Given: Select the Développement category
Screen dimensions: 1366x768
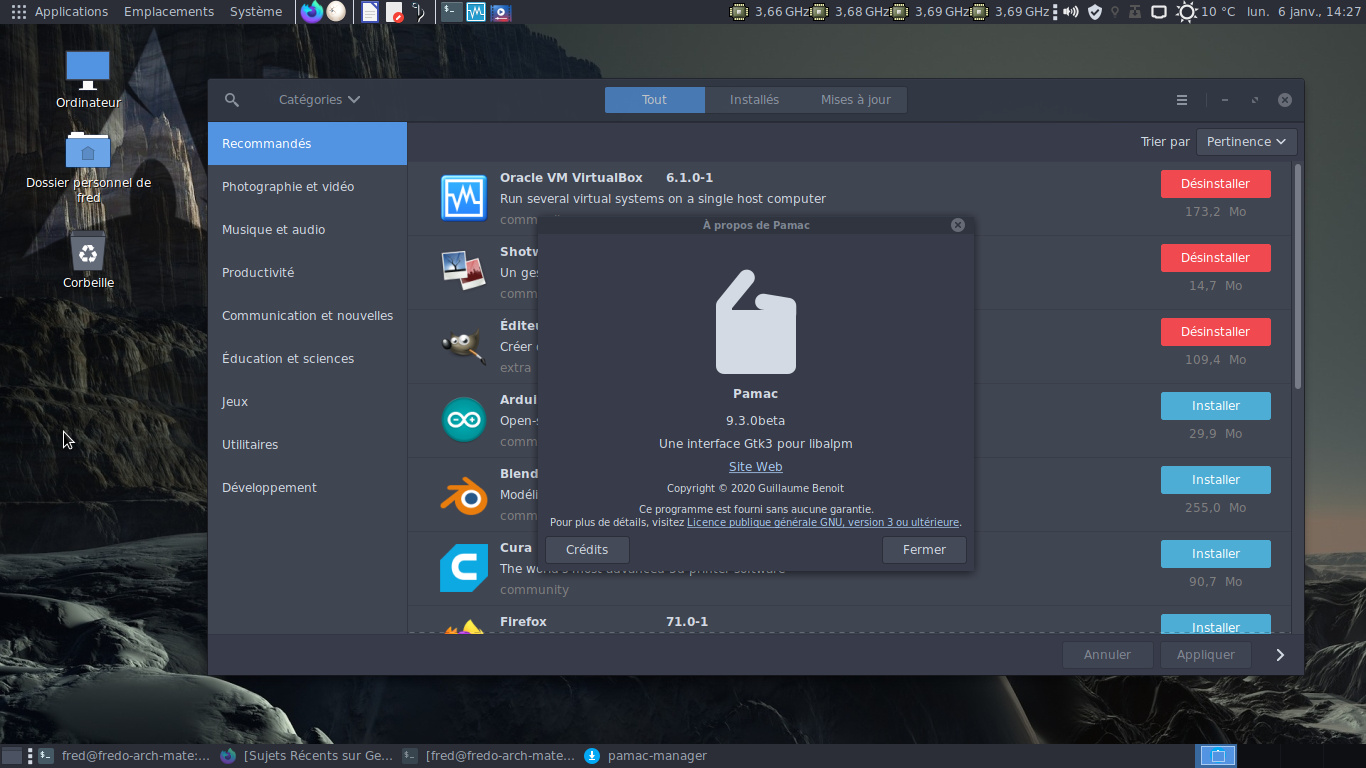Looking at the screenshot, I should pos(307,488).
